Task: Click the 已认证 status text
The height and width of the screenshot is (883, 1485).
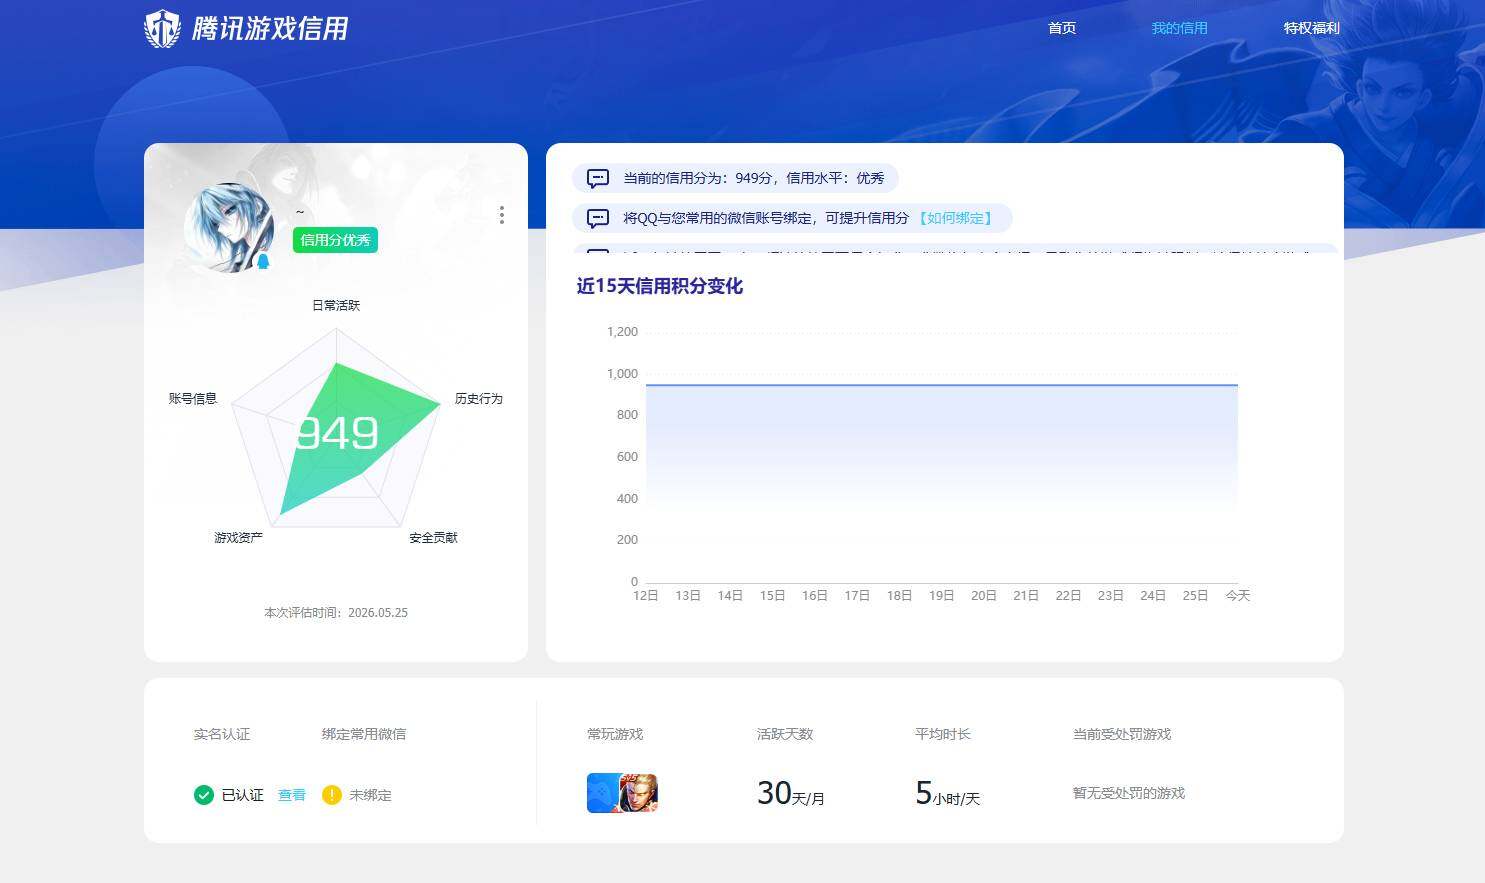Action: pyautogui.click(x=242, y=795)
